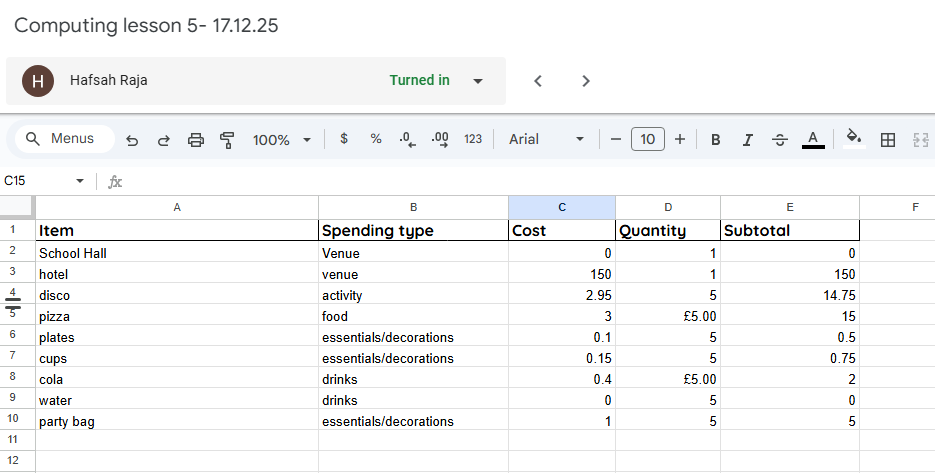Click the Undo arrow icon
This screenshot has width=935, height=473.
click(132, 140)
